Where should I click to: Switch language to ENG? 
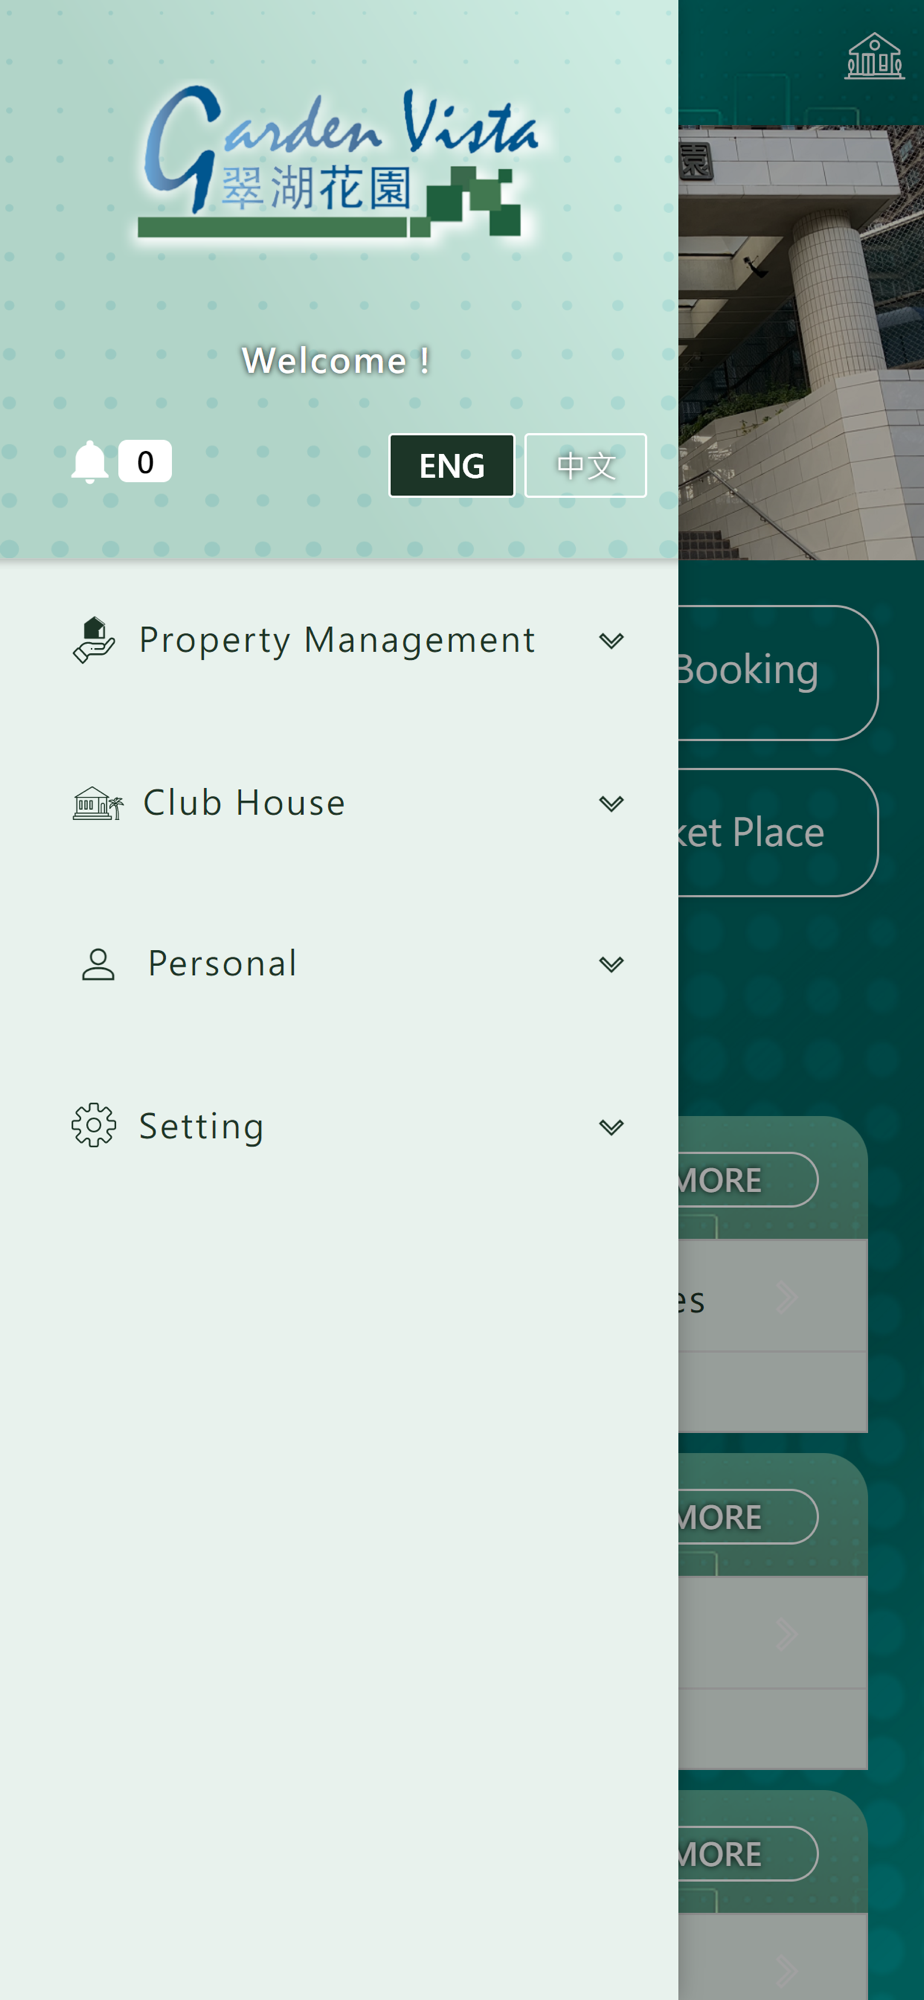452,465
